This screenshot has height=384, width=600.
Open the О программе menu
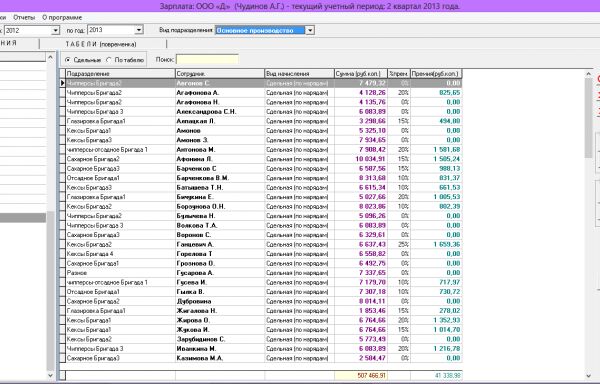coord(62,18)
